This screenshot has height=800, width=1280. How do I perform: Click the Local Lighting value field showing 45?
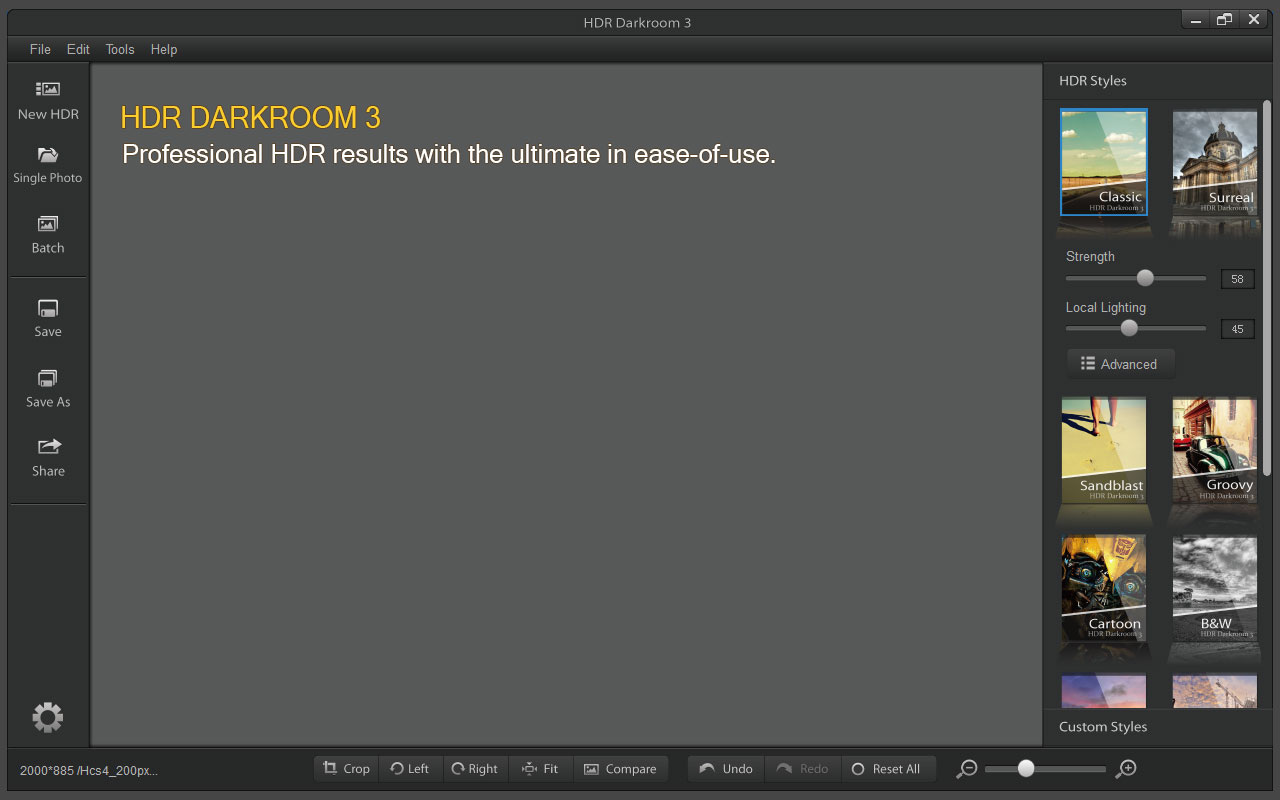pos(1237,329)
